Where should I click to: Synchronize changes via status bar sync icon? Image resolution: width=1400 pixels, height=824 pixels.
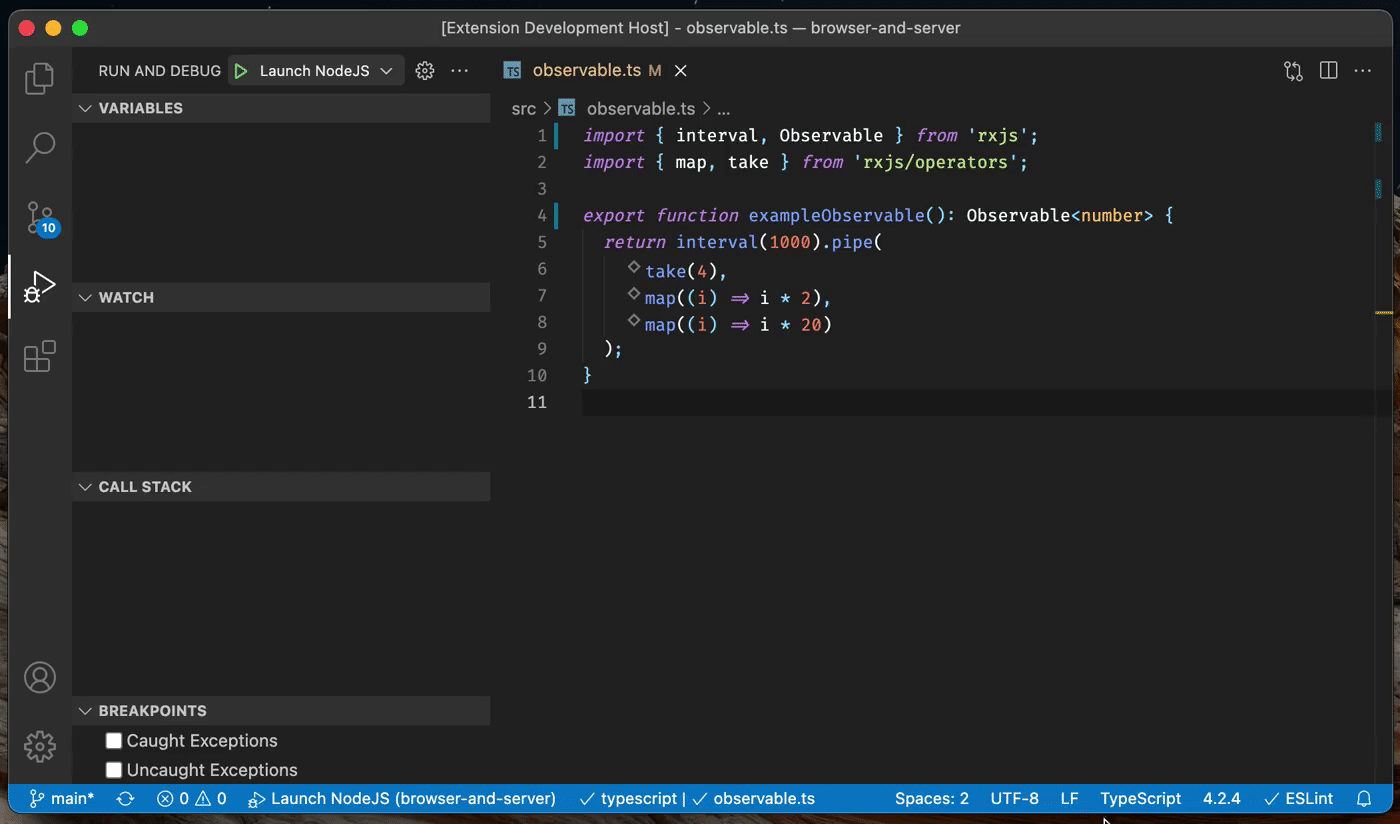[x=126, y=798]
